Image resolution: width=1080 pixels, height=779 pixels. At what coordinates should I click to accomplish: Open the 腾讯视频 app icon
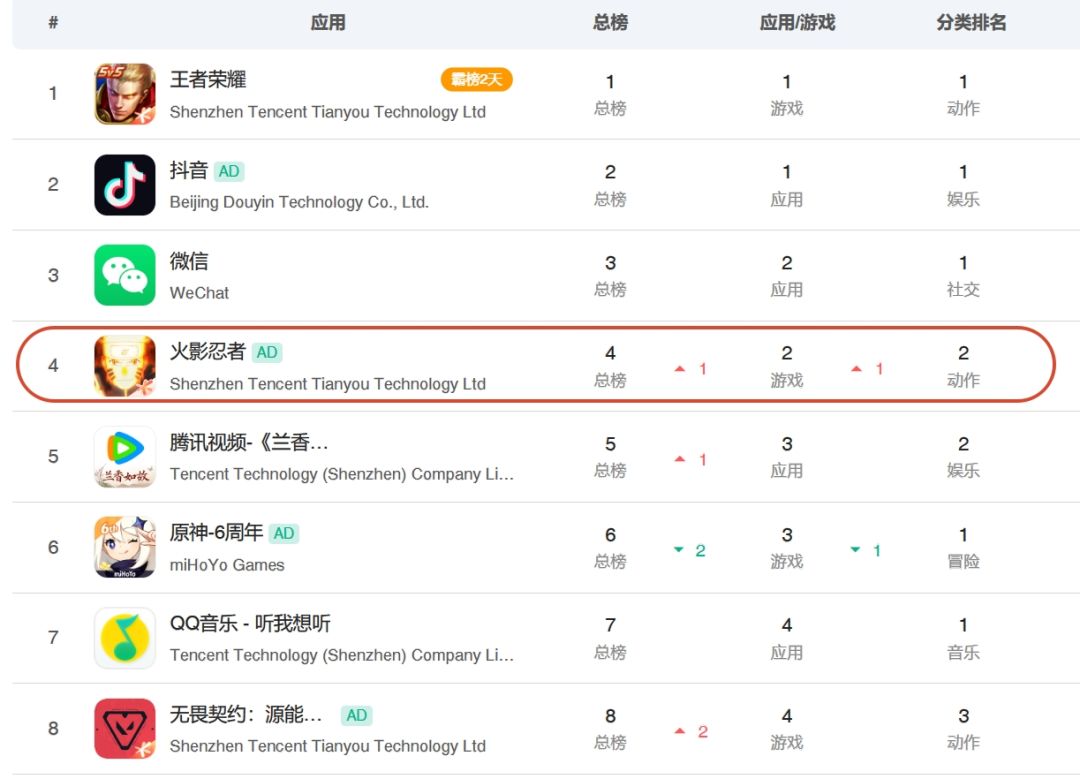pos(125,457)
